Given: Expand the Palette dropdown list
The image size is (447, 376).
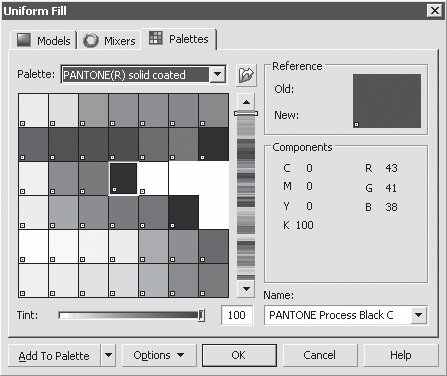Looking at the screenshot, I should click(218, 74).
